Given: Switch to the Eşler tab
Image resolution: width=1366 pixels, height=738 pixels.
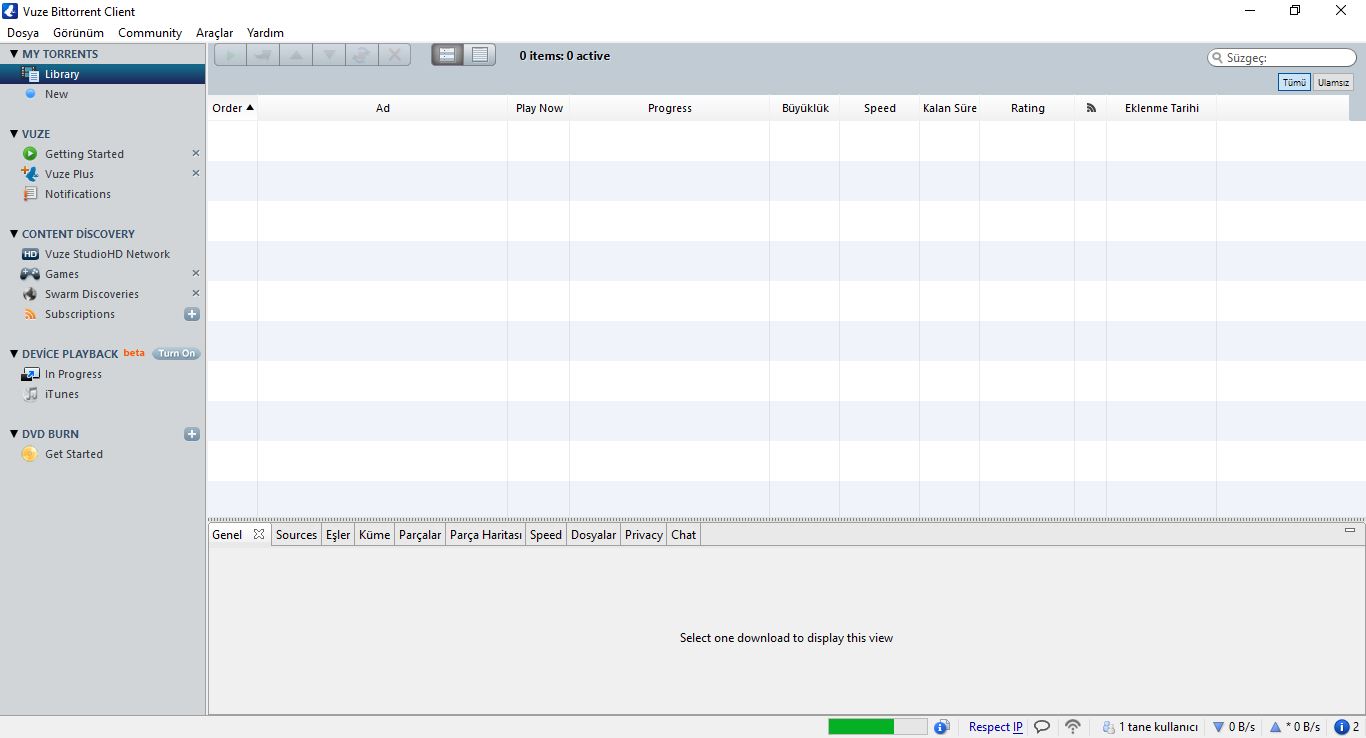Looking at the screenshot, I should (x=338, y=535).
